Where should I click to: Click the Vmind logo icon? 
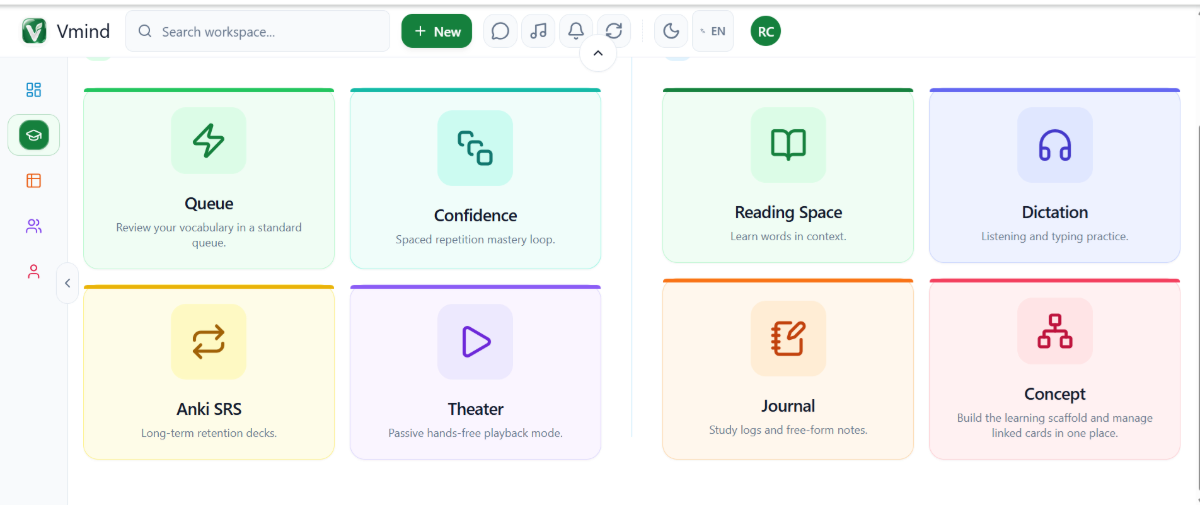pos(34,31)
